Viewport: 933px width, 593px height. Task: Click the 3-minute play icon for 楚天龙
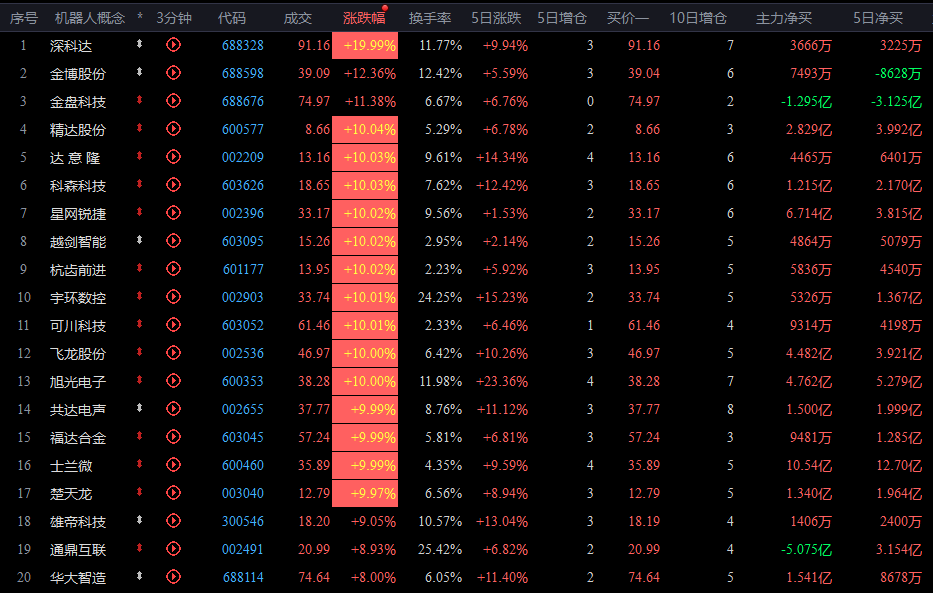(x=173, y=492)
